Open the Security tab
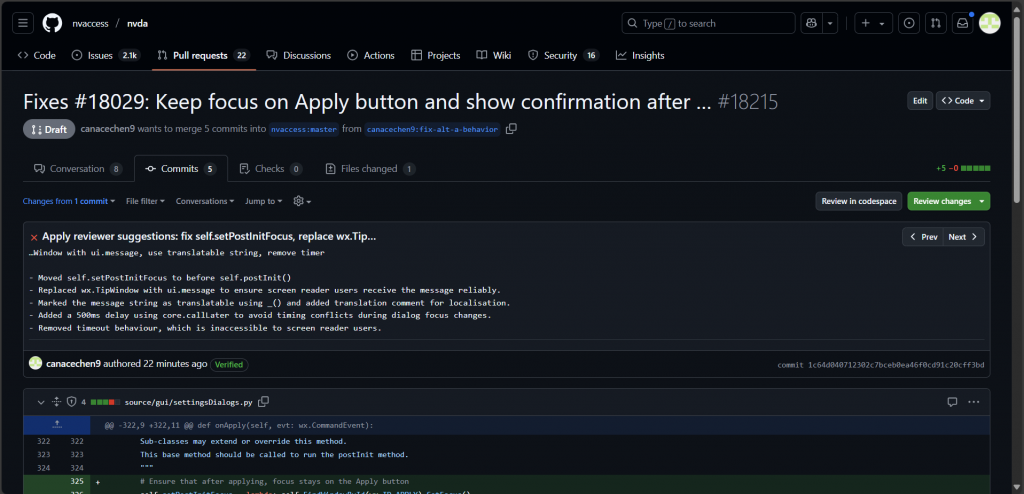The height and width of the screenshot is (494, 1024). [563, 56]
